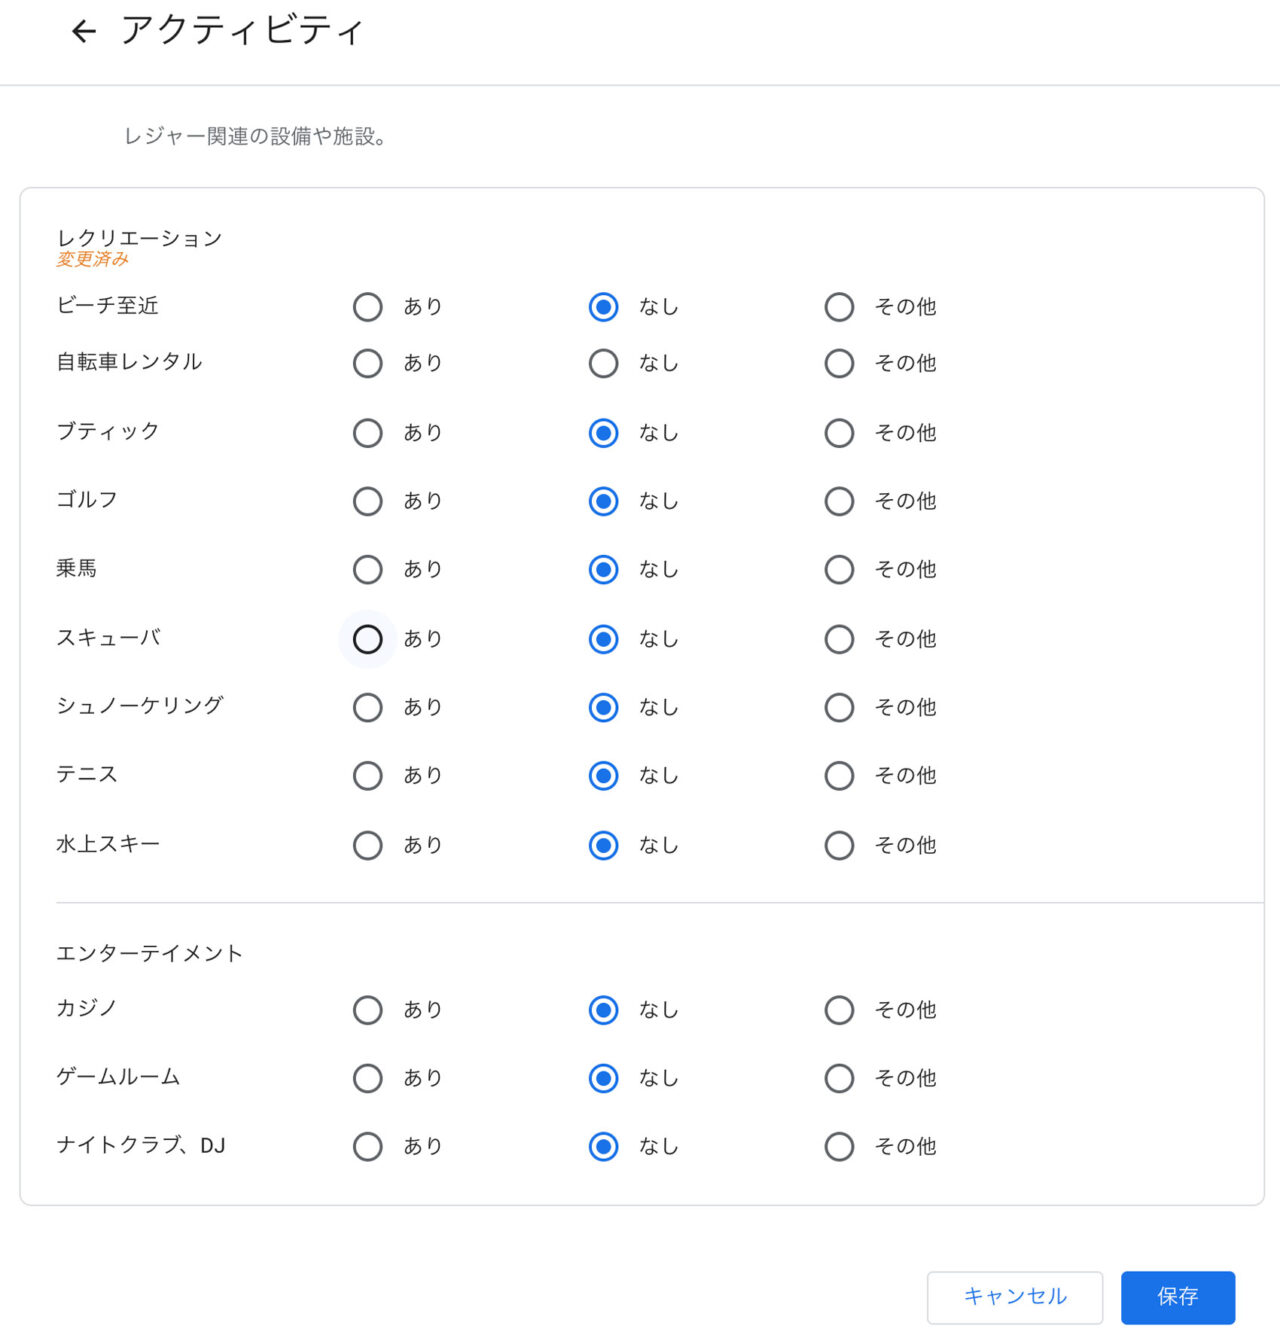This screenshot has width=1280, height=1344.
Task: Choose その他 for テニス
Action: [839, 775]
